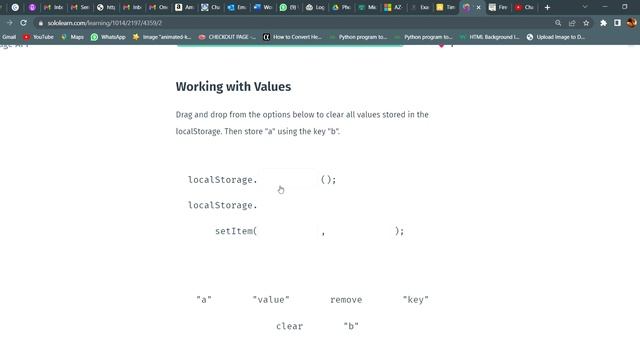Share this page using the share icon
Image resolution: width=640 pixels, height=360 pixels.
pyautogui.click(x=572, y=23)
